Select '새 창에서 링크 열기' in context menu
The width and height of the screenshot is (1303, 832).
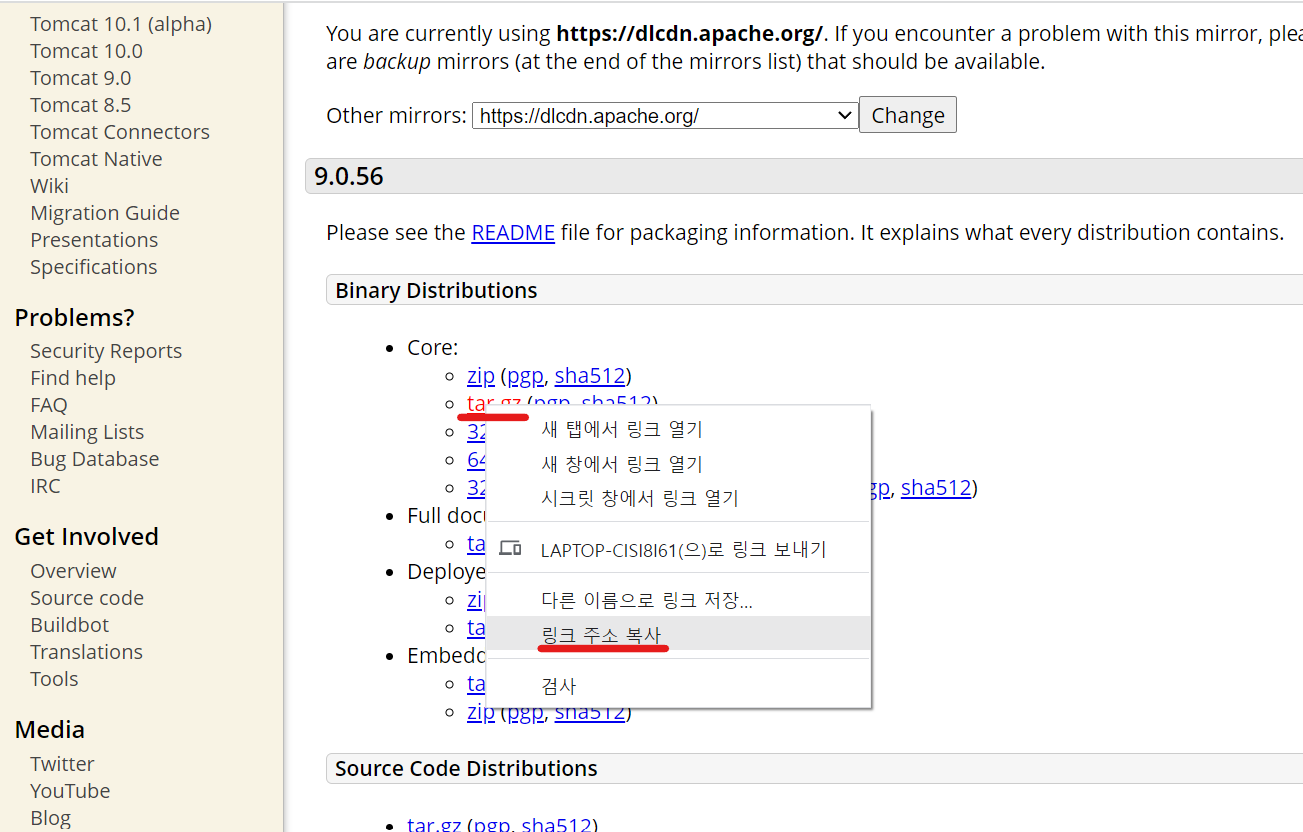(x=678, y=464)
